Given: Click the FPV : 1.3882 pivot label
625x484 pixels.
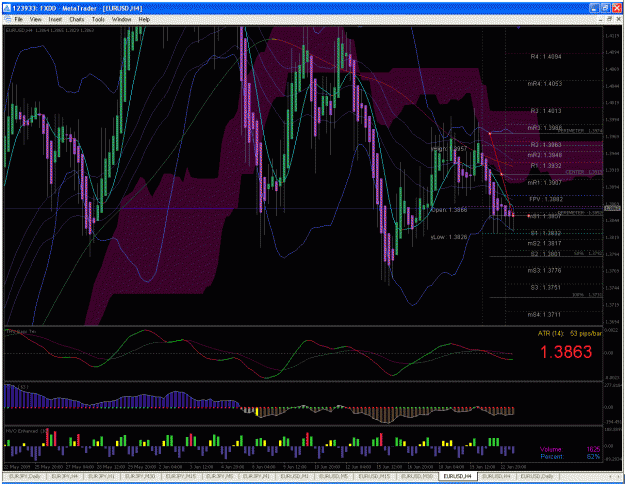Looking at the screenshot, I should click(546, 199).
